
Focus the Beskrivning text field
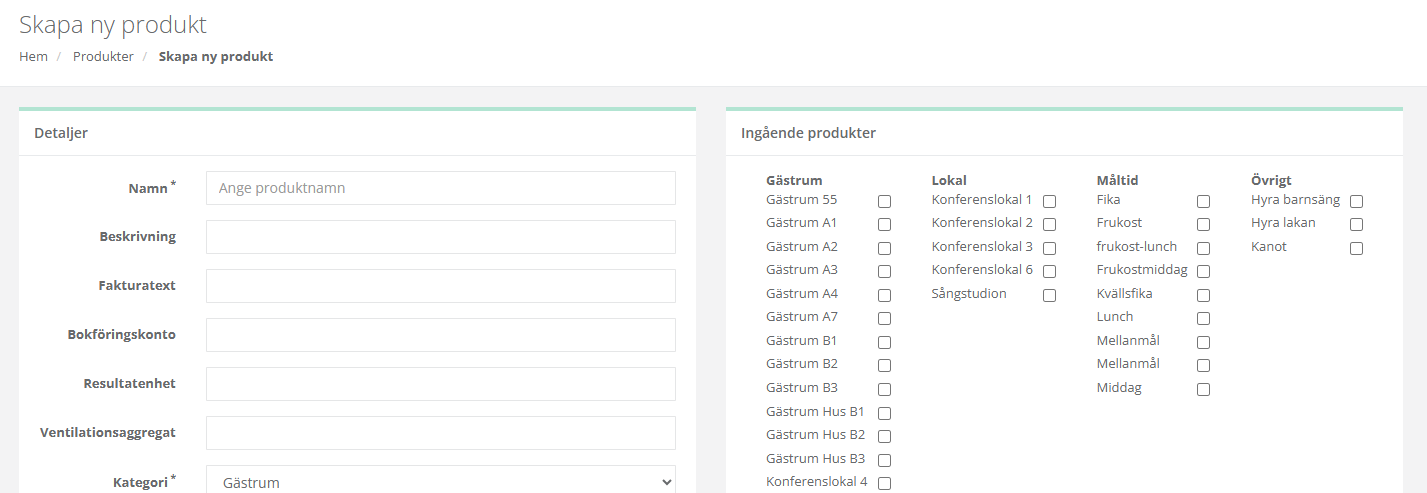(x=440, y=237)
